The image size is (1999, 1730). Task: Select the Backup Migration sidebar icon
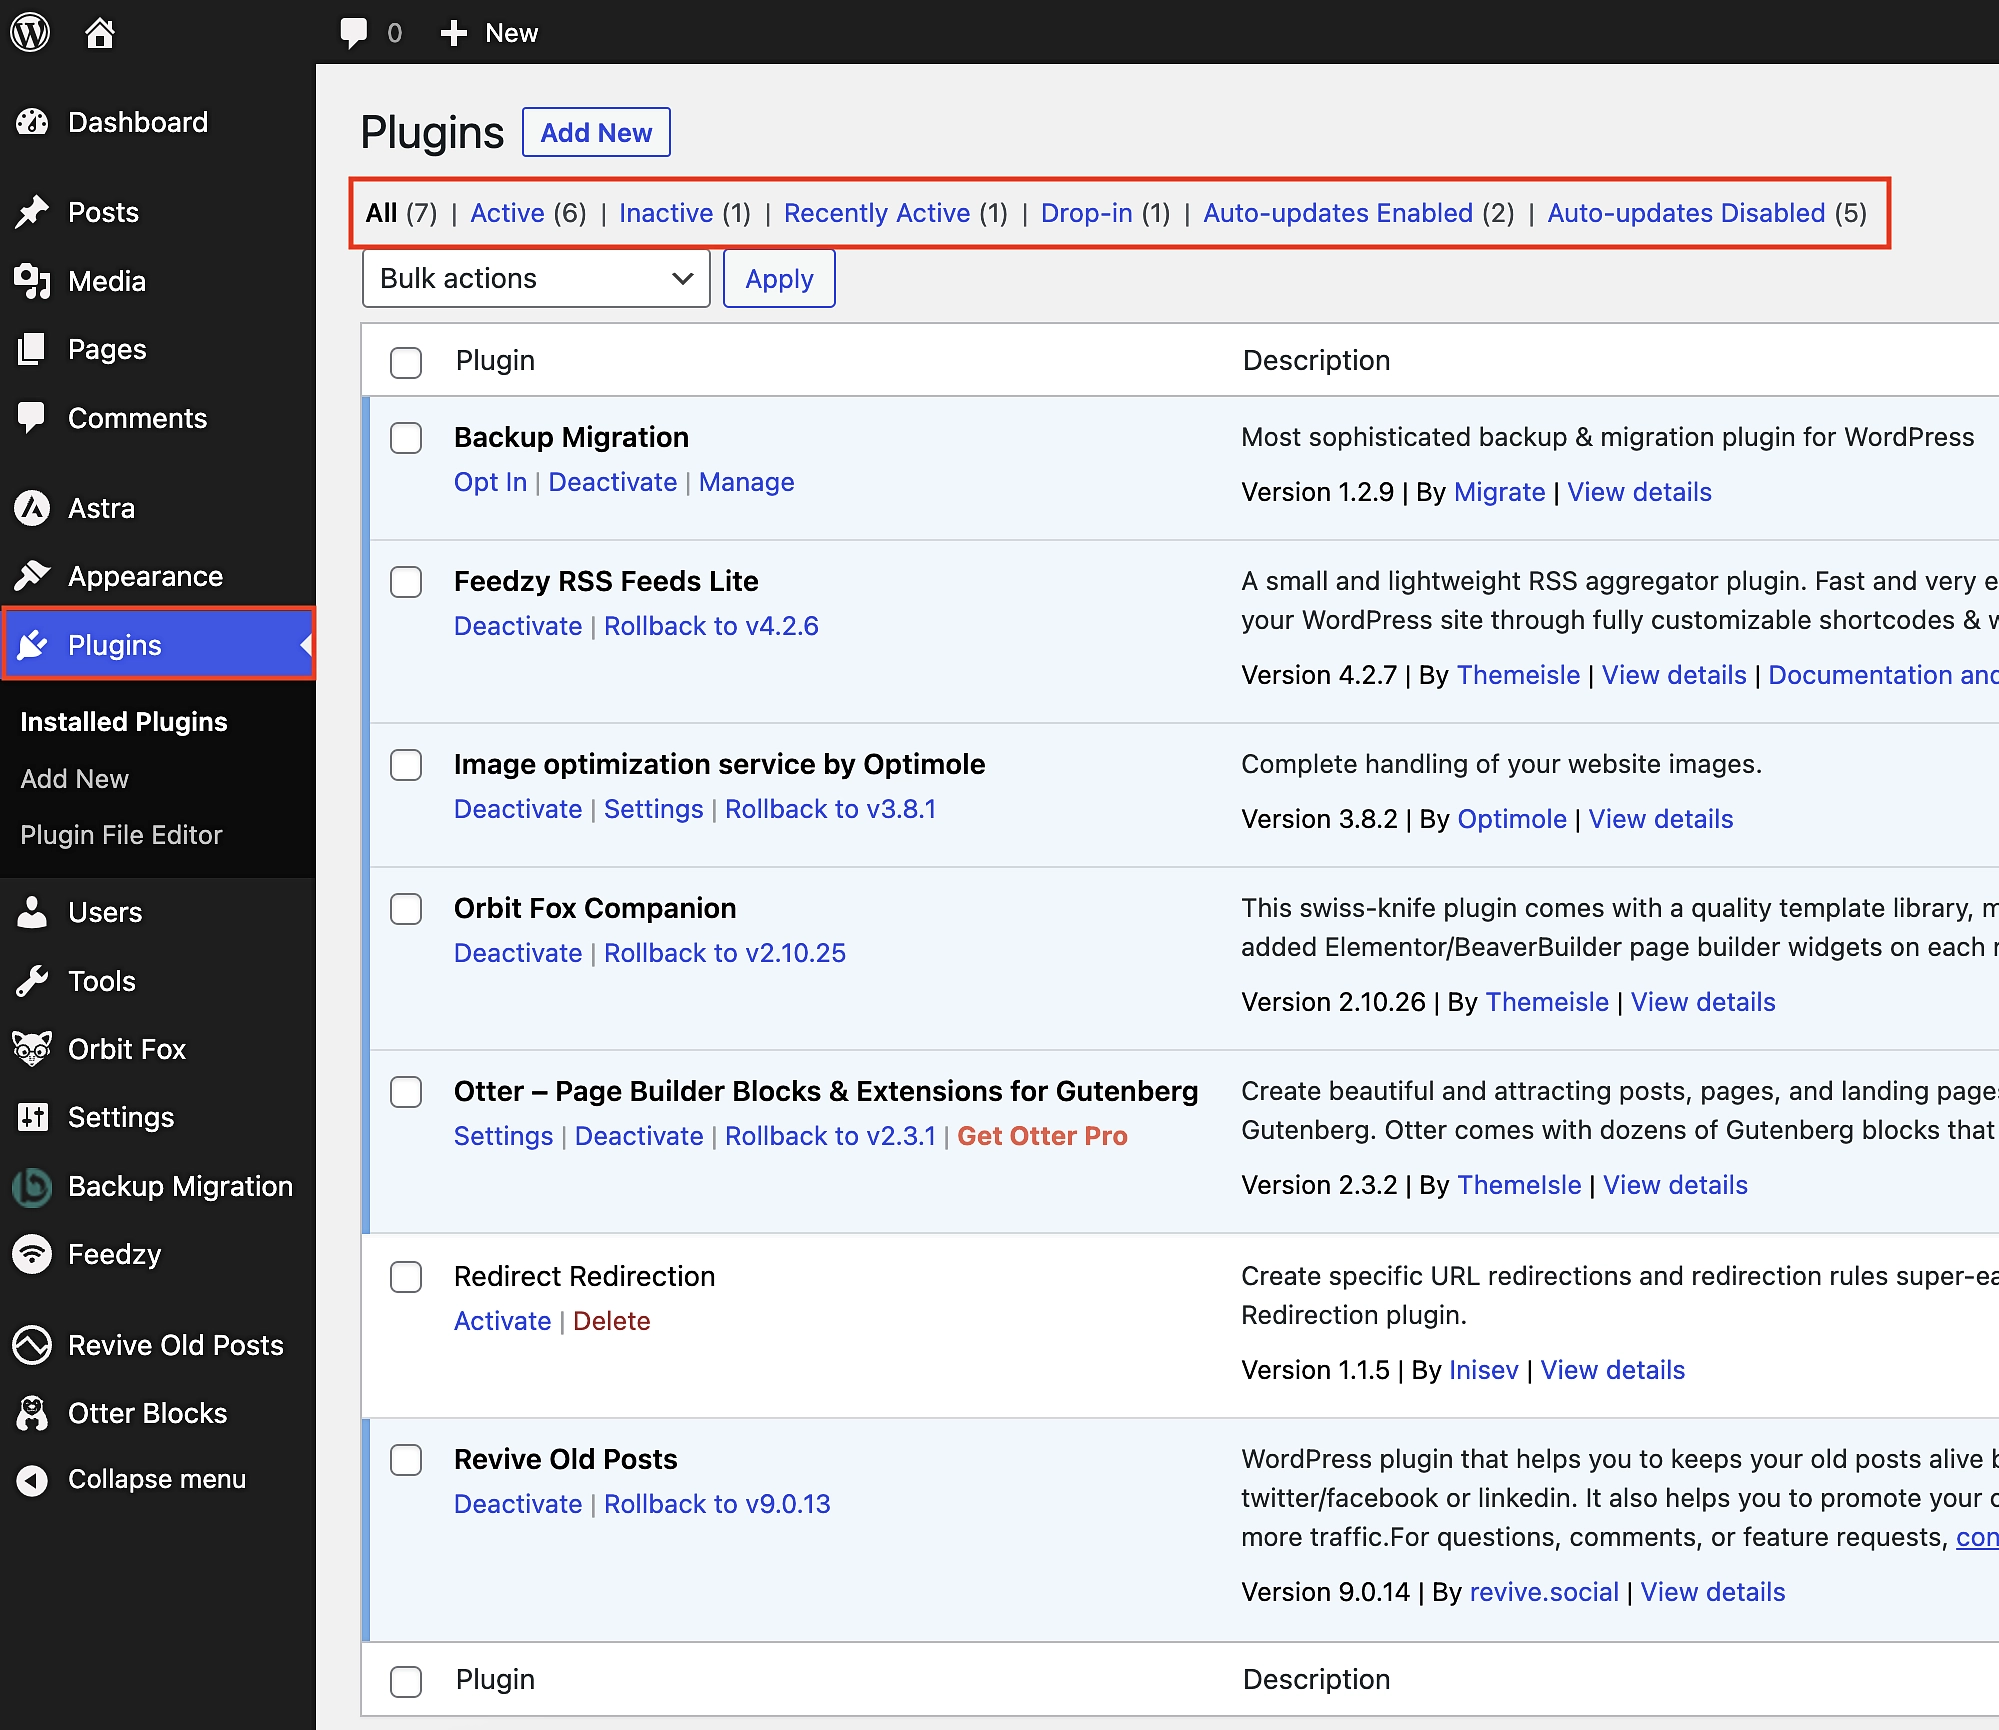click(x=33, y=1186)
